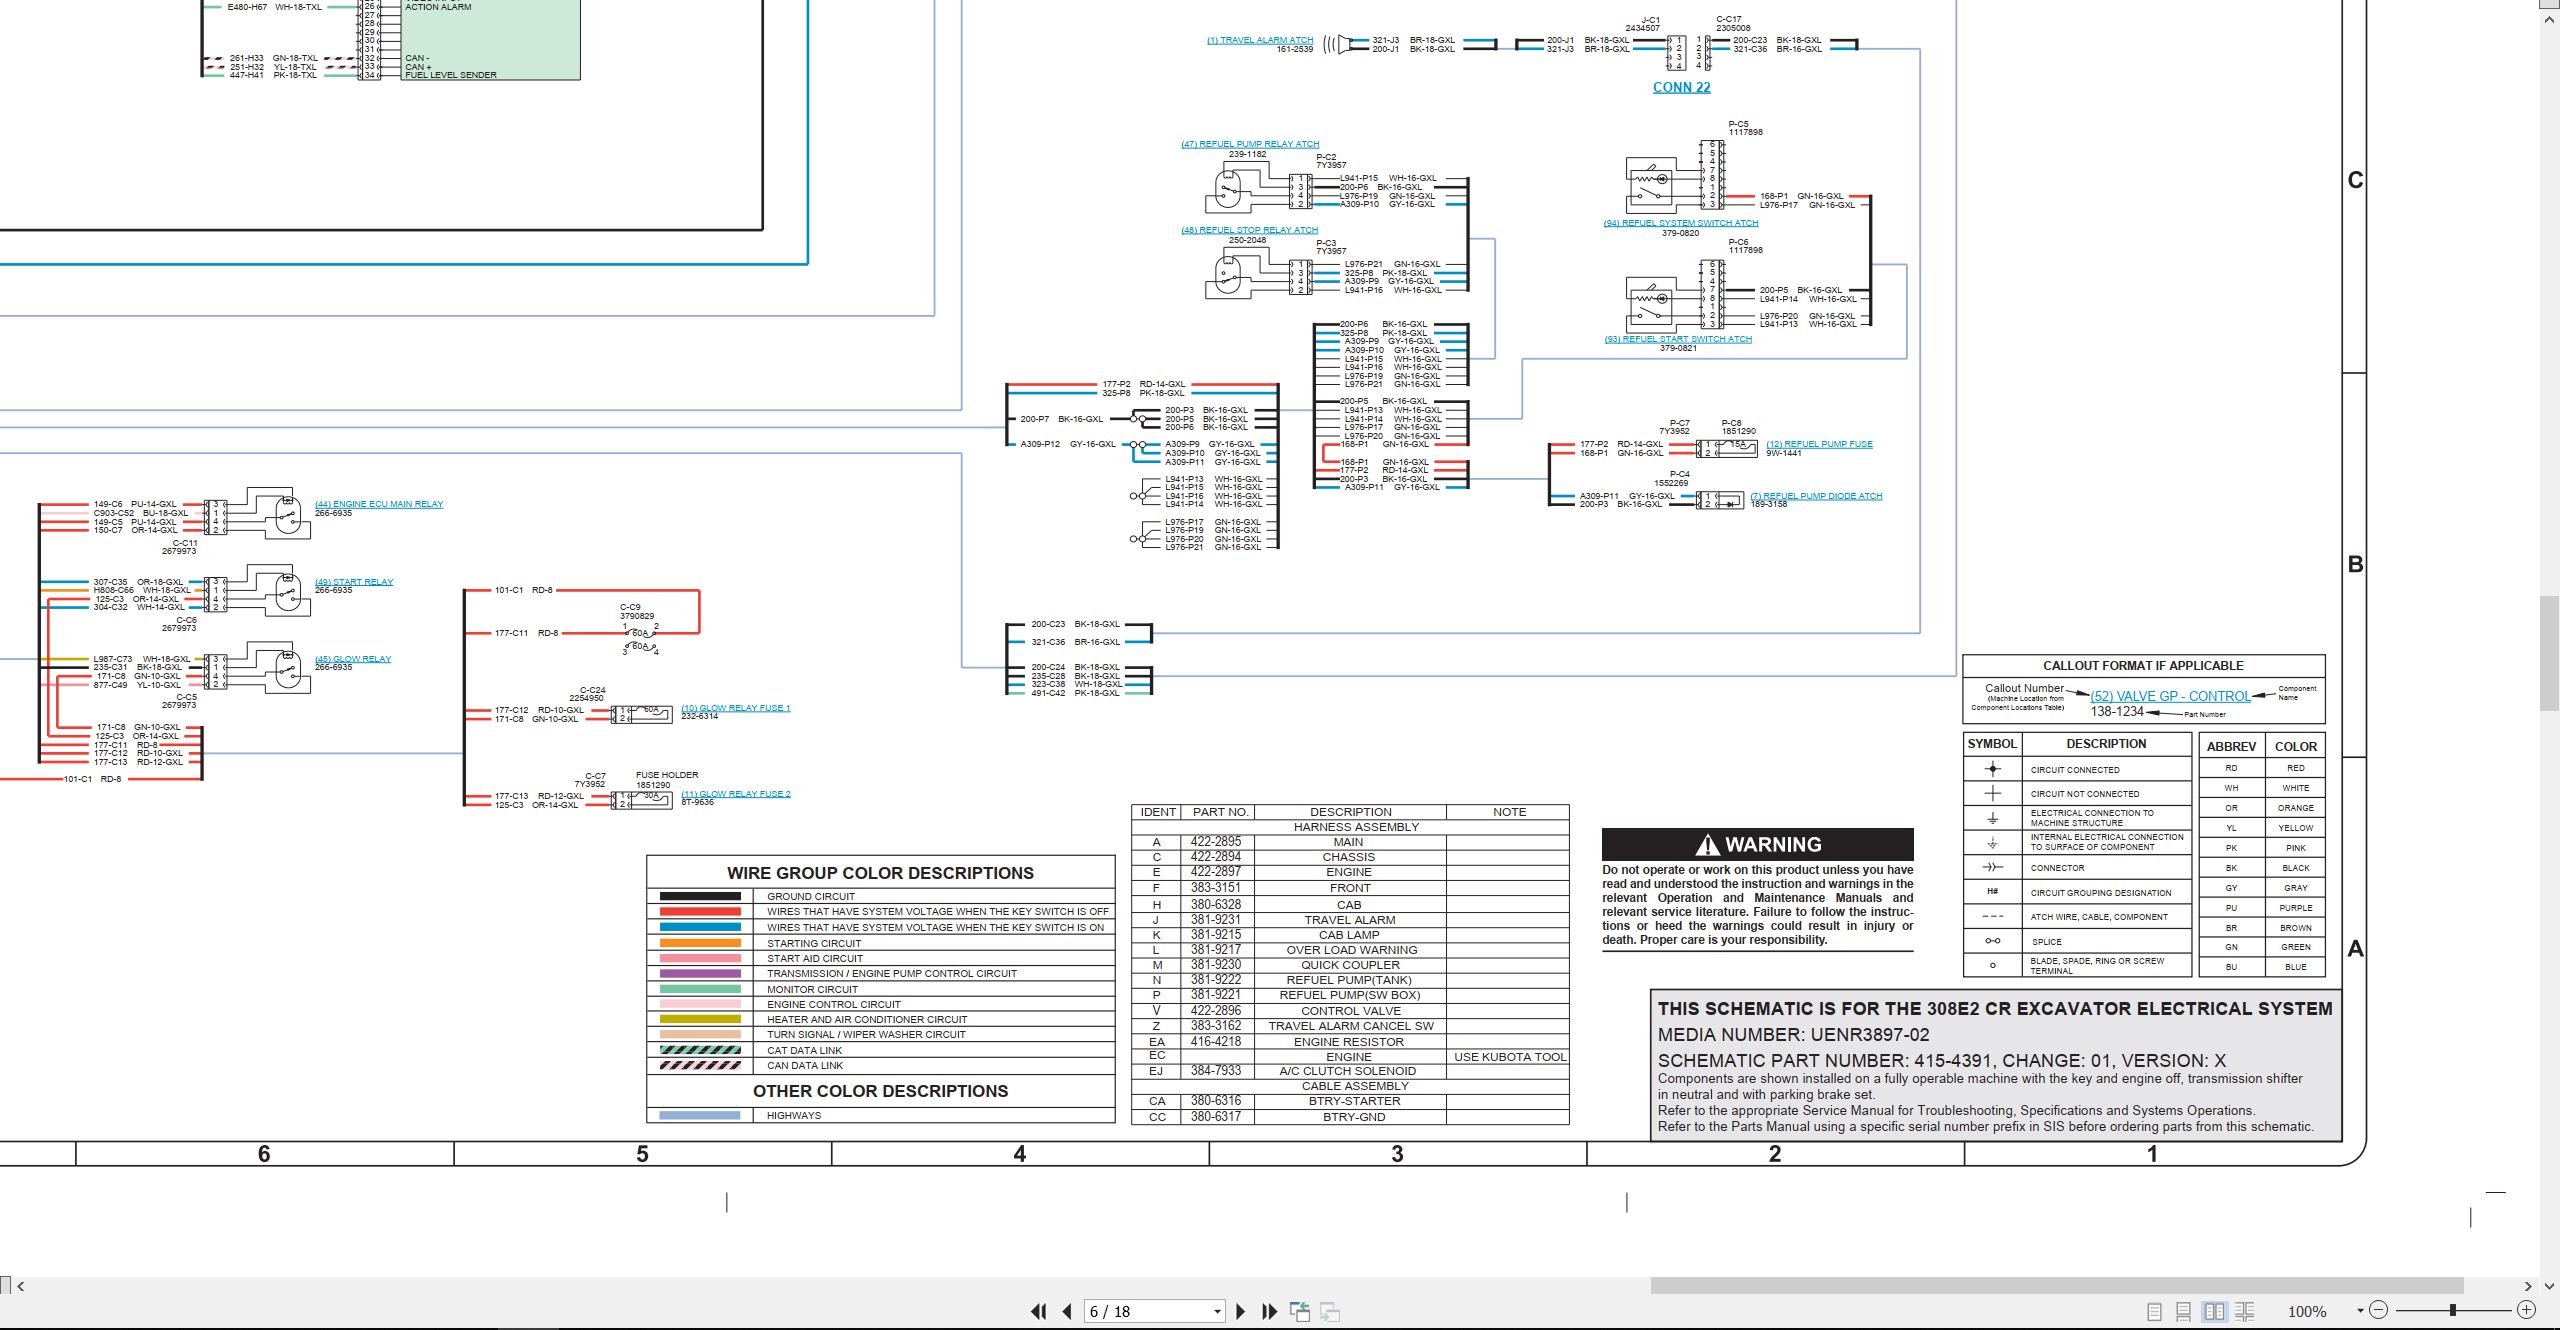Click the ENGINE RESISTOR description cell
The width and height of the screenshot is (2560, 1330).
1348,1042
